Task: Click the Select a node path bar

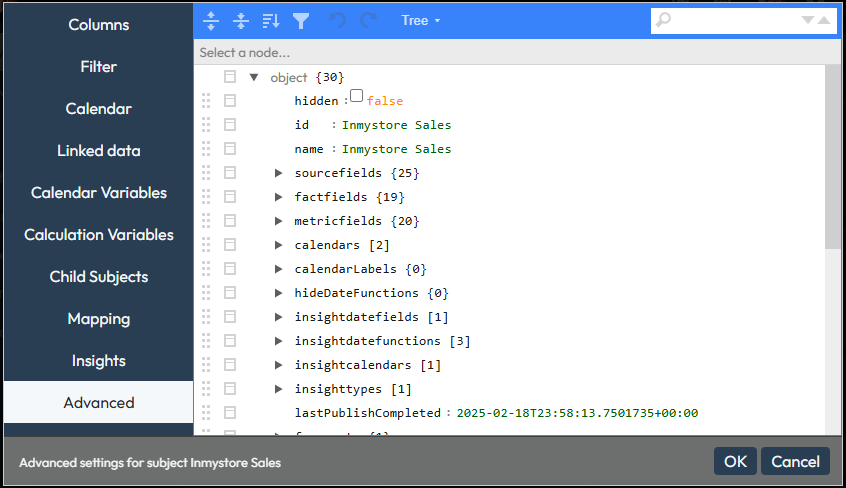Action: point(517,52)
